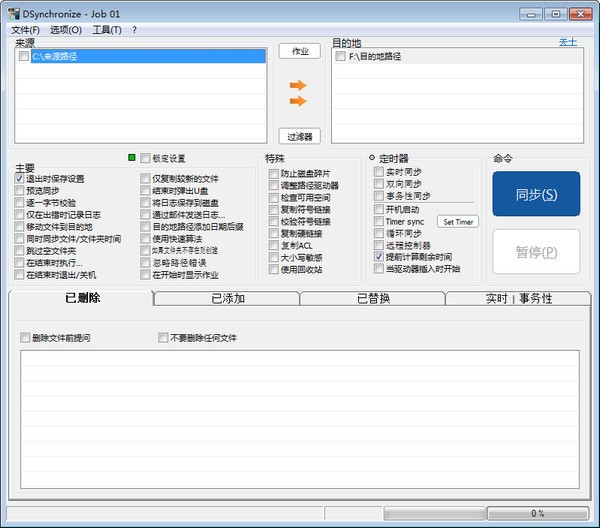Image resolution: width=600 pixels, height=528 pixels.
Task: Uncheck 退出时保存设置 option
Action: pos(20,178)
